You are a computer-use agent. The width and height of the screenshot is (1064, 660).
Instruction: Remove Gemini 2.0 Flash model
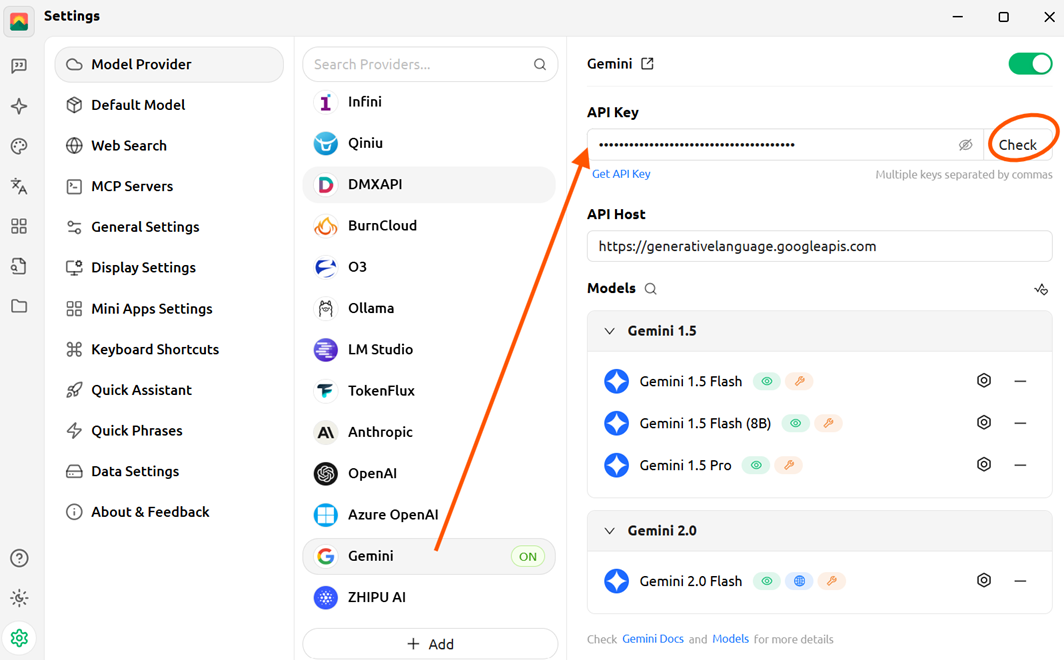tap(1020, 581)
